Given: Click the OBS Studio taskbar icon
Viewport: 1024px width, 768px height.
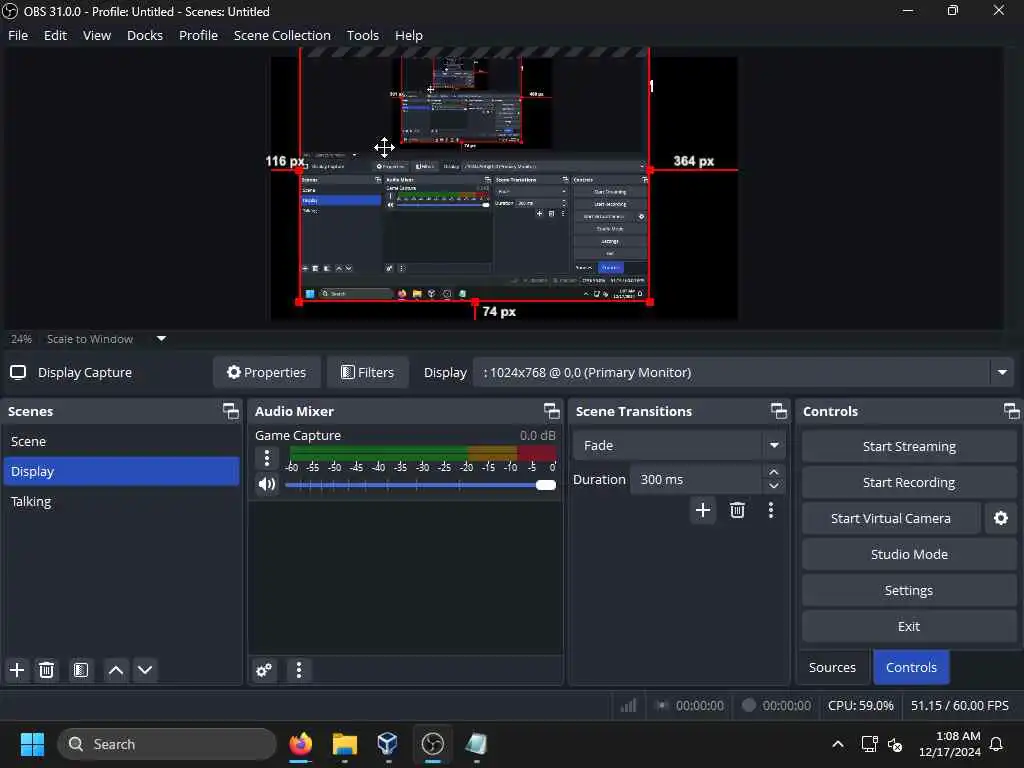Looking at the screenshot, I should pos(432,744).
